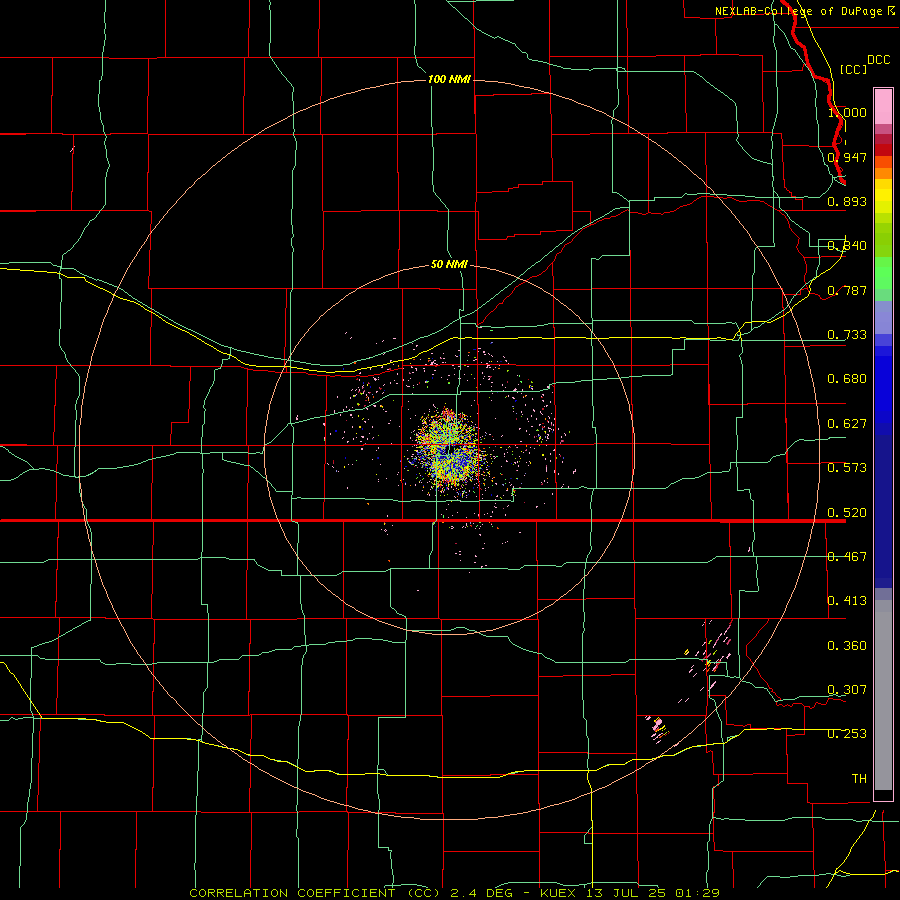Click the pink top segment of color bar
Viewport: 900px width, 900px height.
[883, 107]
